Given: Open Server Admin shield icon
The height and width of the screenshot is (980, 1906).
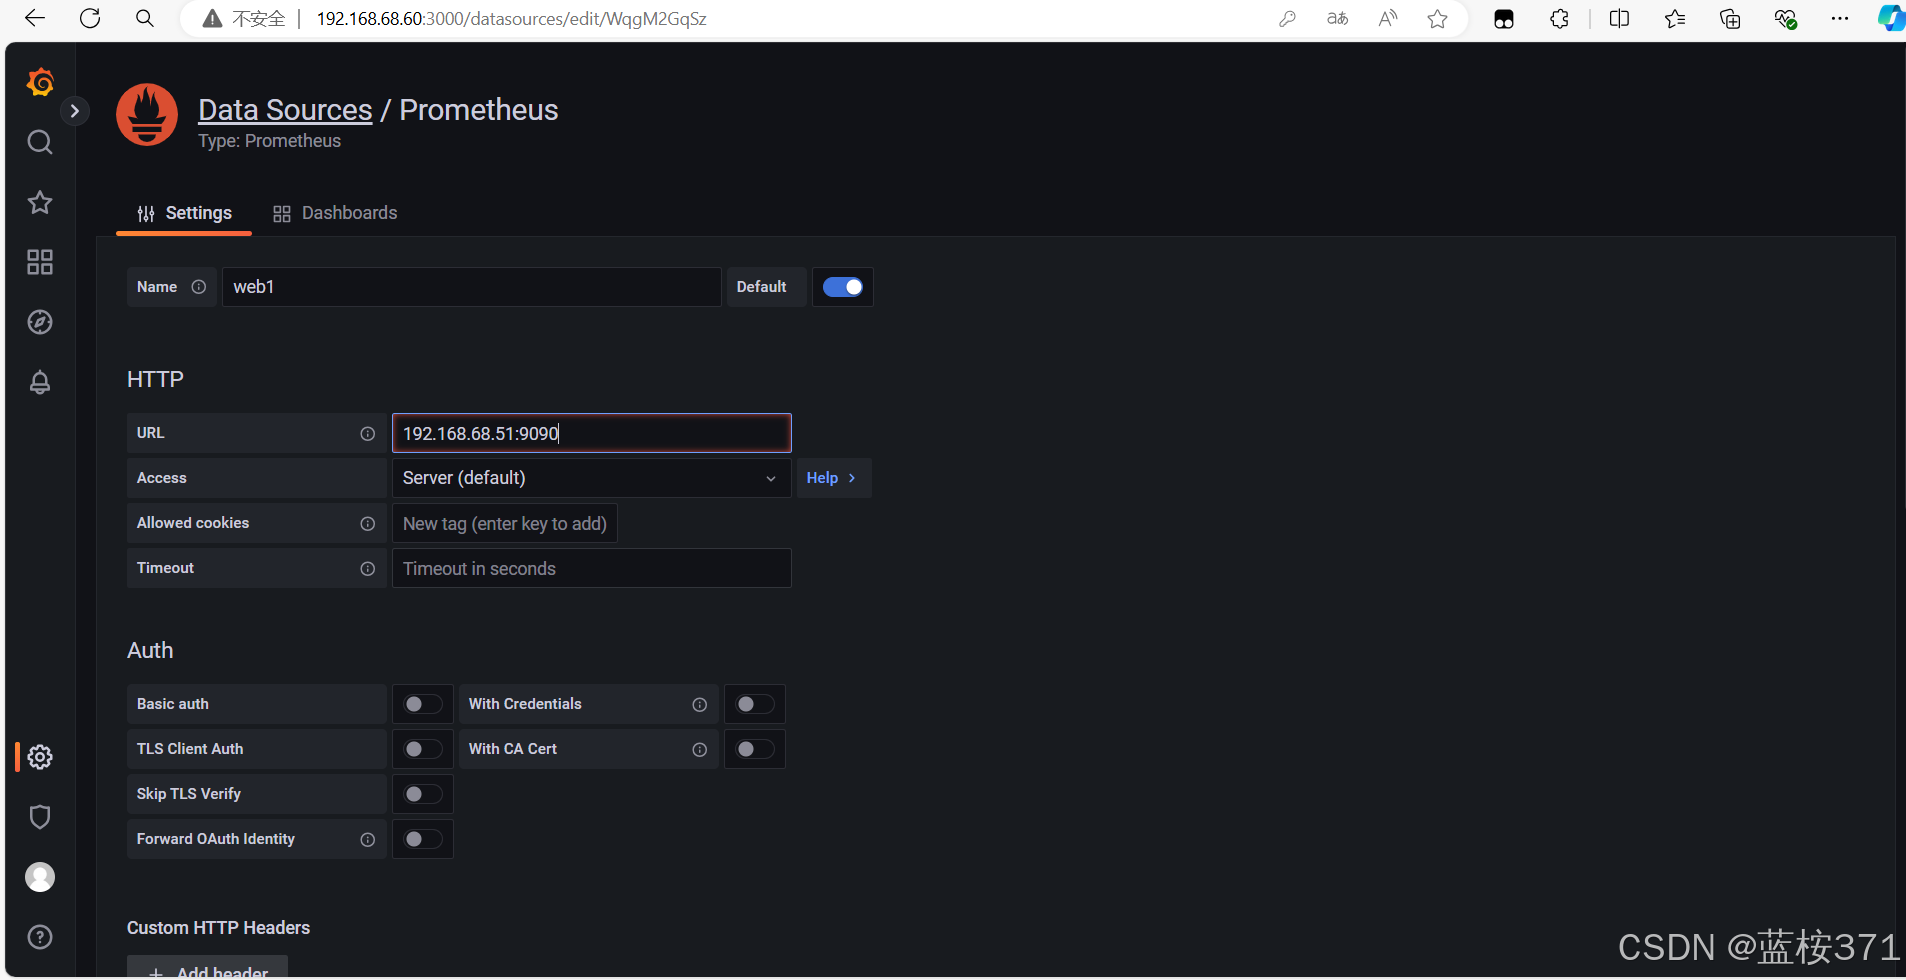Looking at the screenshot, I should (x=40, y=817).
